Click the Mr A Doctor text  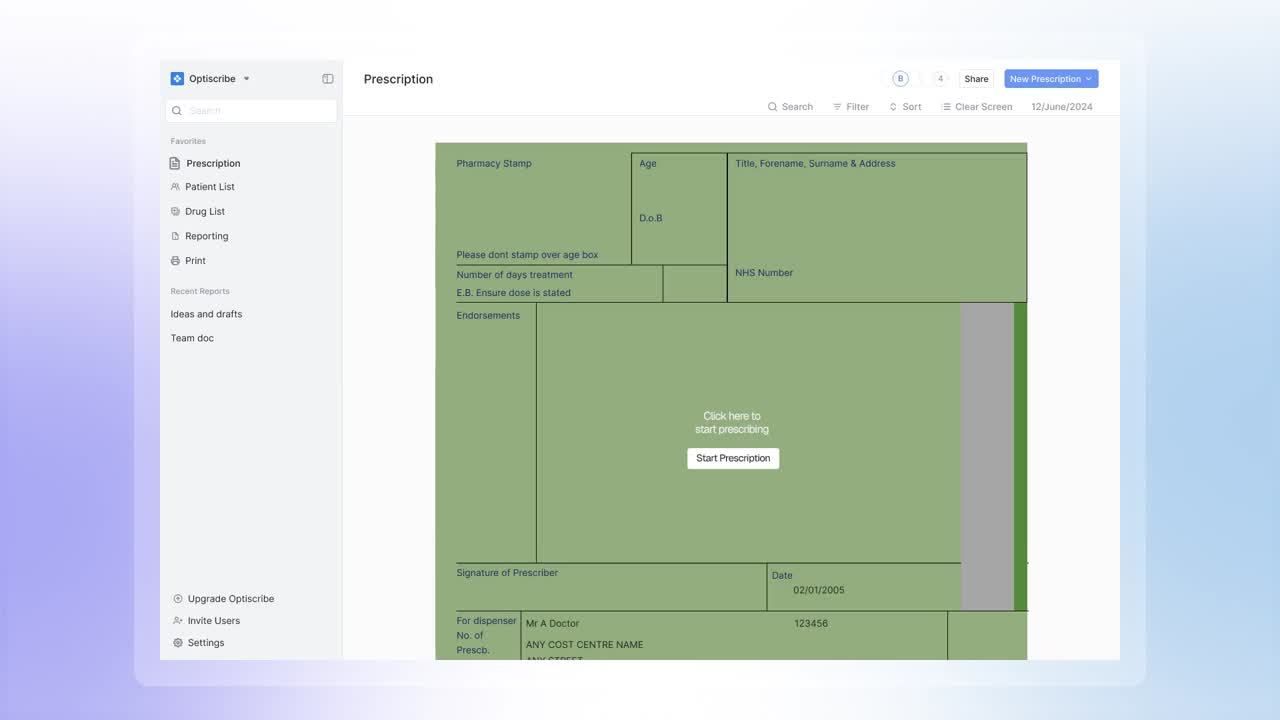(552, 624)
